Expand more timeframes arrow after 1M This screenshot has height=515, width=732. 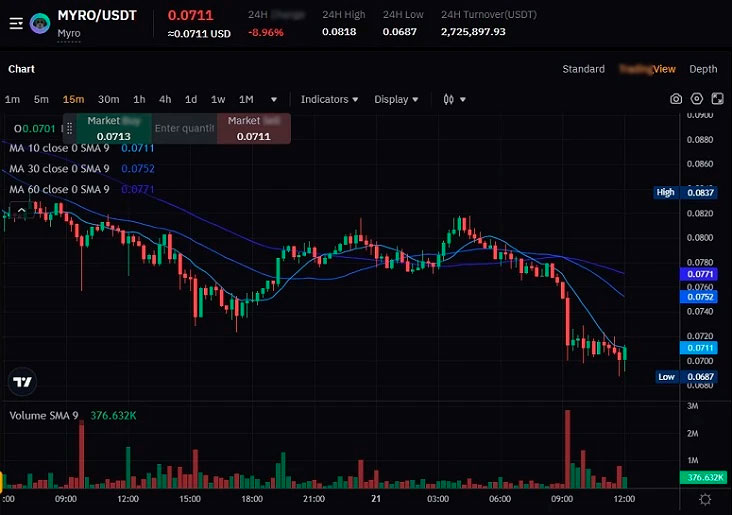coord(272,99)
